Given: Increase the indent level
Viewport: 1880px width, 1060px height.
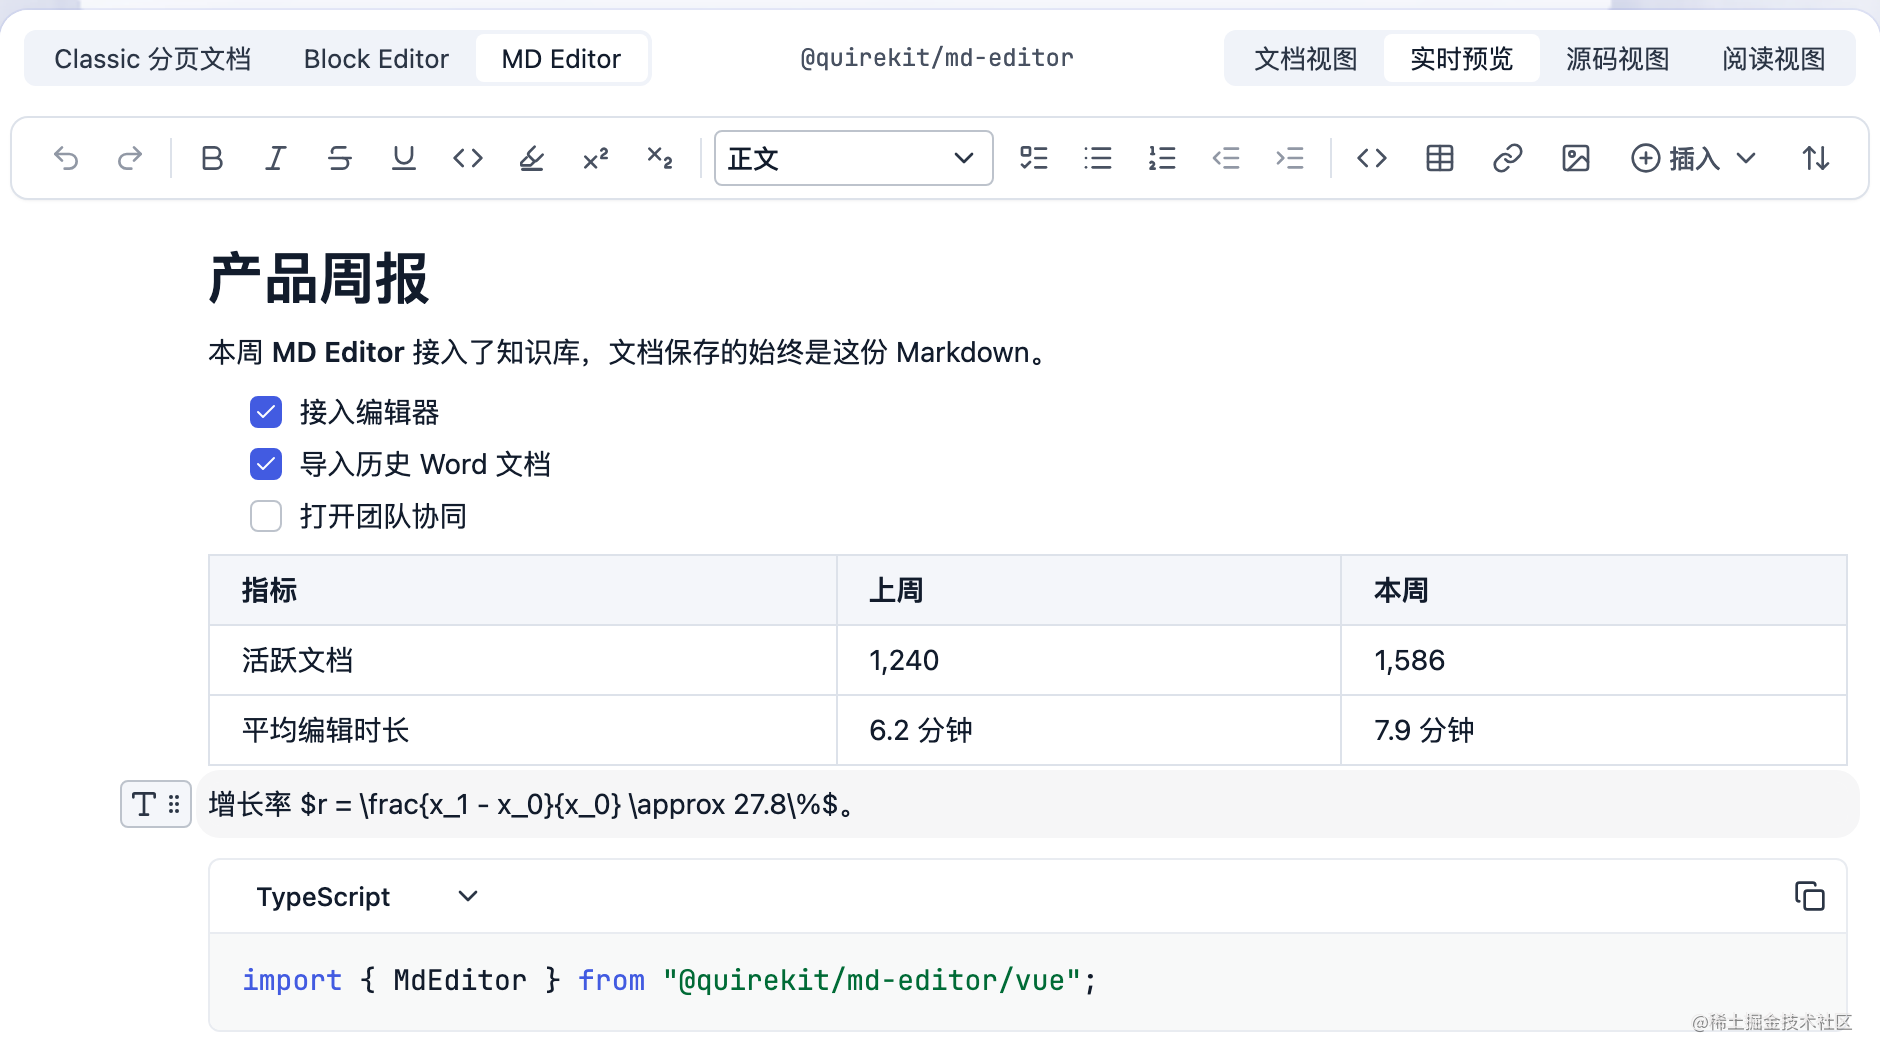Looking at the screenshot, I should [x=1290, y=158].
